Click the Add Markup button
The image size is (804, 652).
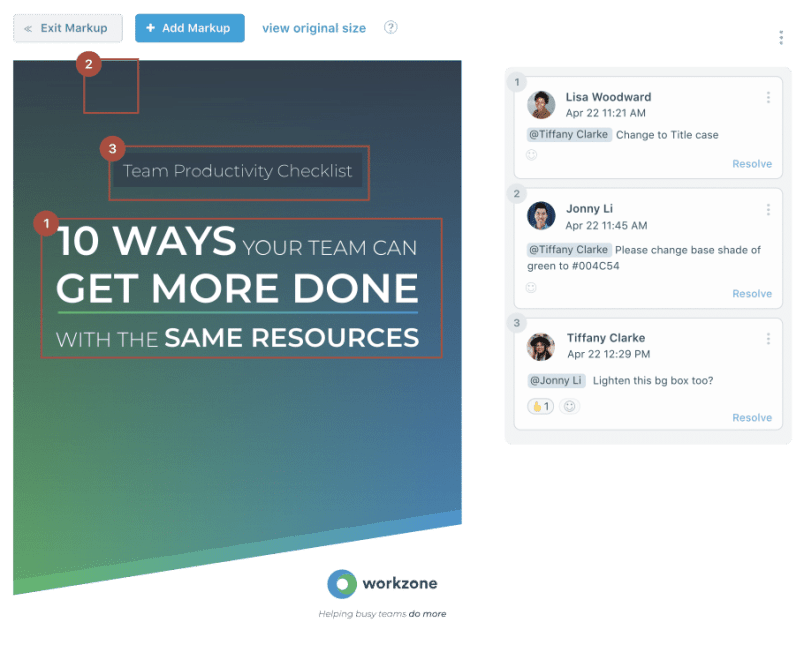[x=189, y=28]
